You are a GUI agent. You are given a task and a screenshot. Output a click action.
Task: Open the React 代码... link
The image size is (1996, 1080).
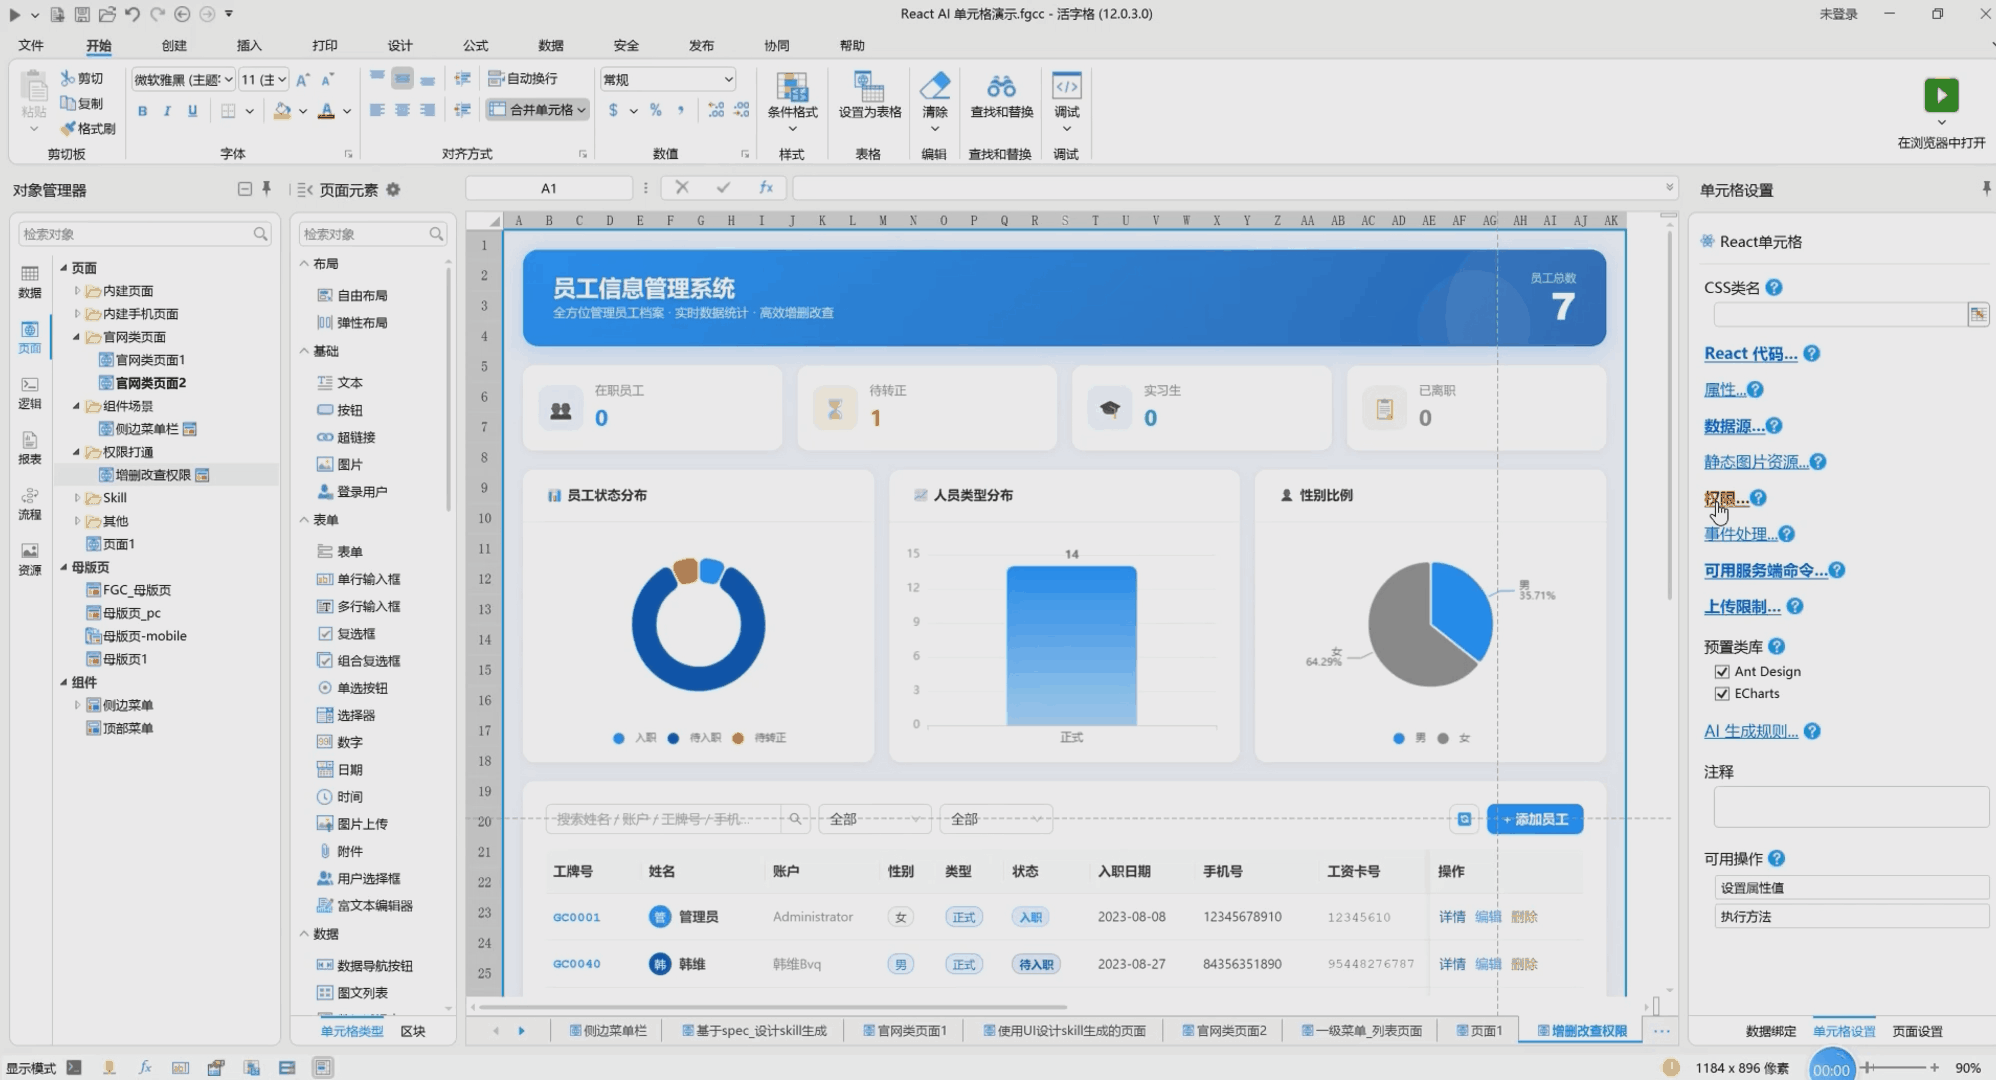point(1750,353)
